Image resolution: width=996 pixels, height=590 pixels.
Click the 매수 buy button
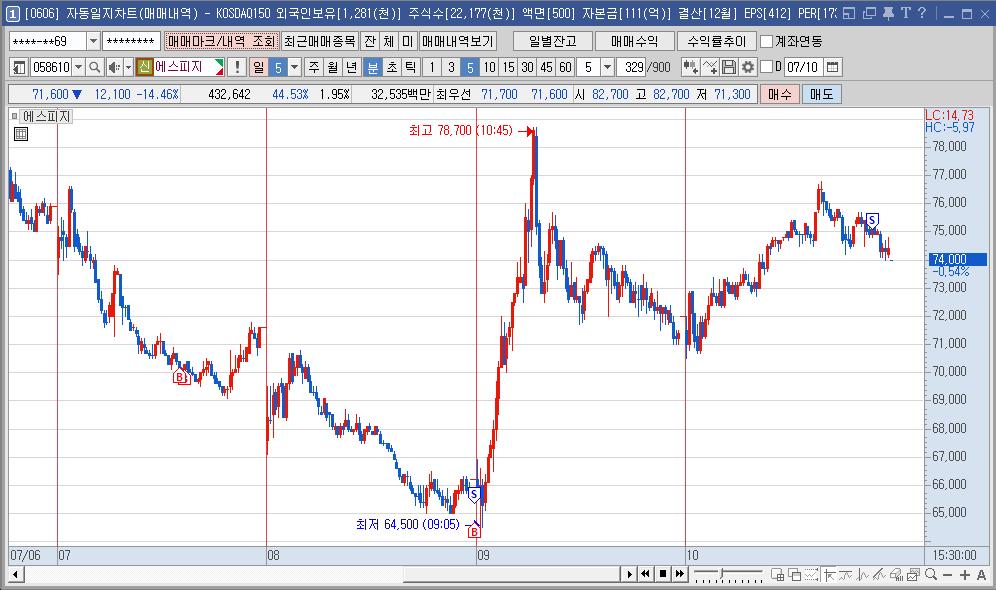point(779,95)
